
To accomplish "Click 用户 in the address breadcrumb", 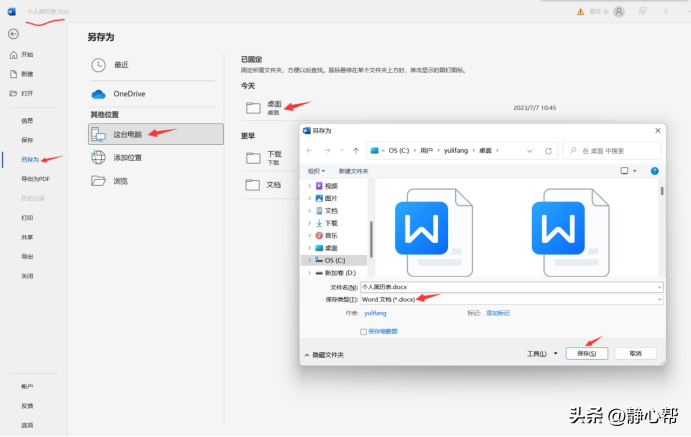I will [426, 151].
